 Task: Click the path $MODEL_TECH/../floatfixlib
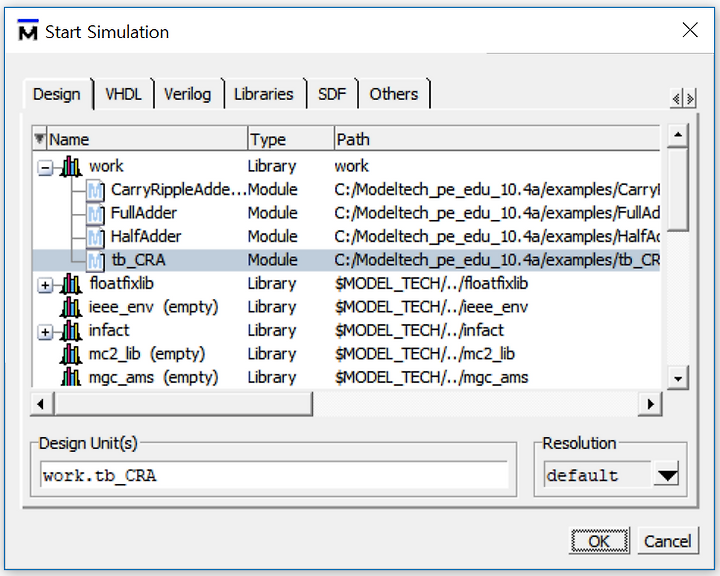coord(432,284)
